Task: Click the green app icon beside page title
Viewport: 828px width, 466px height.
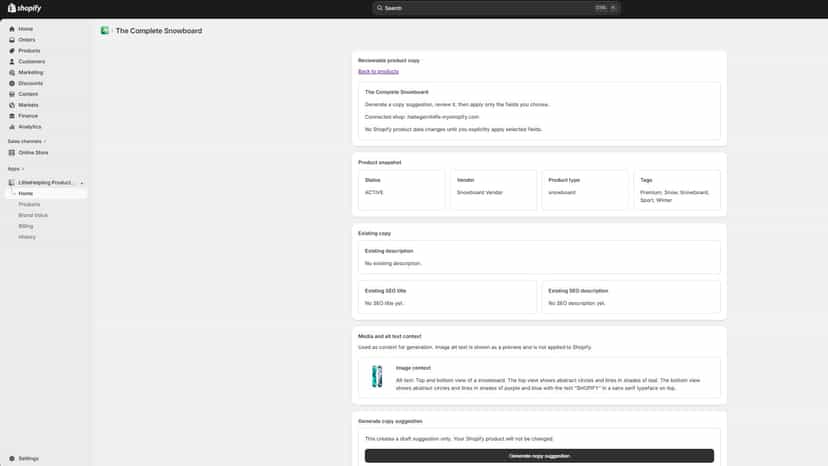Action: [x=105, y=31]
